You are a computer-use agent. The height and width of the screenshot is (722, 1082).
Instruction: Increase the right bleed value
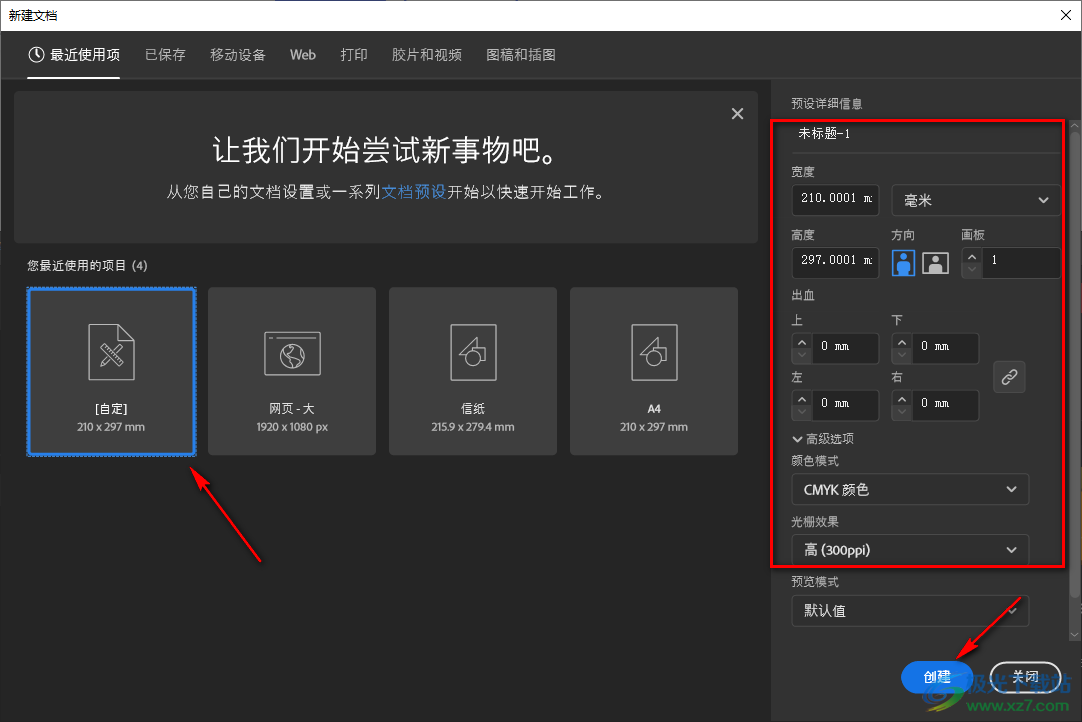tap(901, 399)
